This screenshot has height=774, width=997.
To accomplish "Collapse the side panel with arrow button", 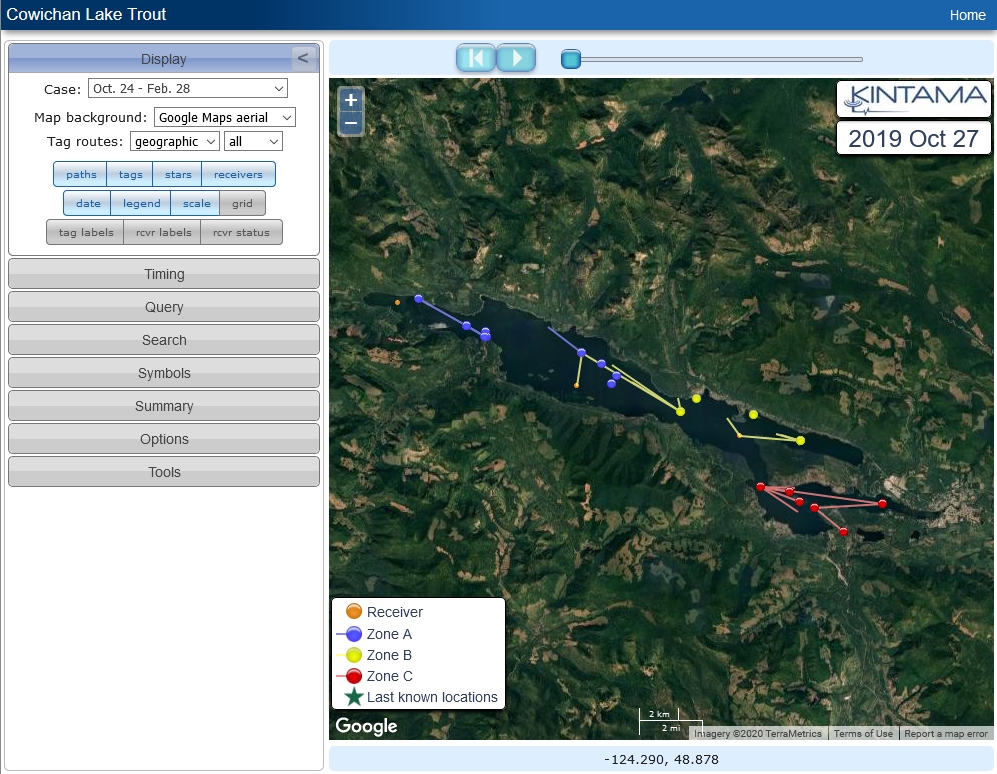I will click(x=302, y=58).
